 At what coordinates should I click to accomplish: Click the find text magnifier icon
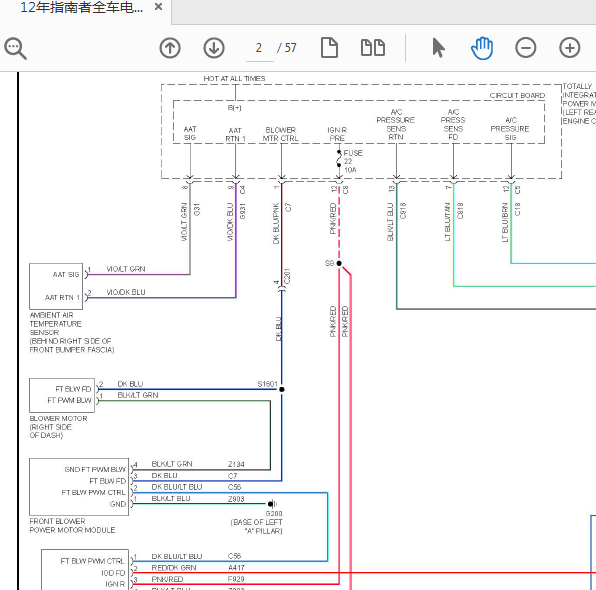(15, 48)
